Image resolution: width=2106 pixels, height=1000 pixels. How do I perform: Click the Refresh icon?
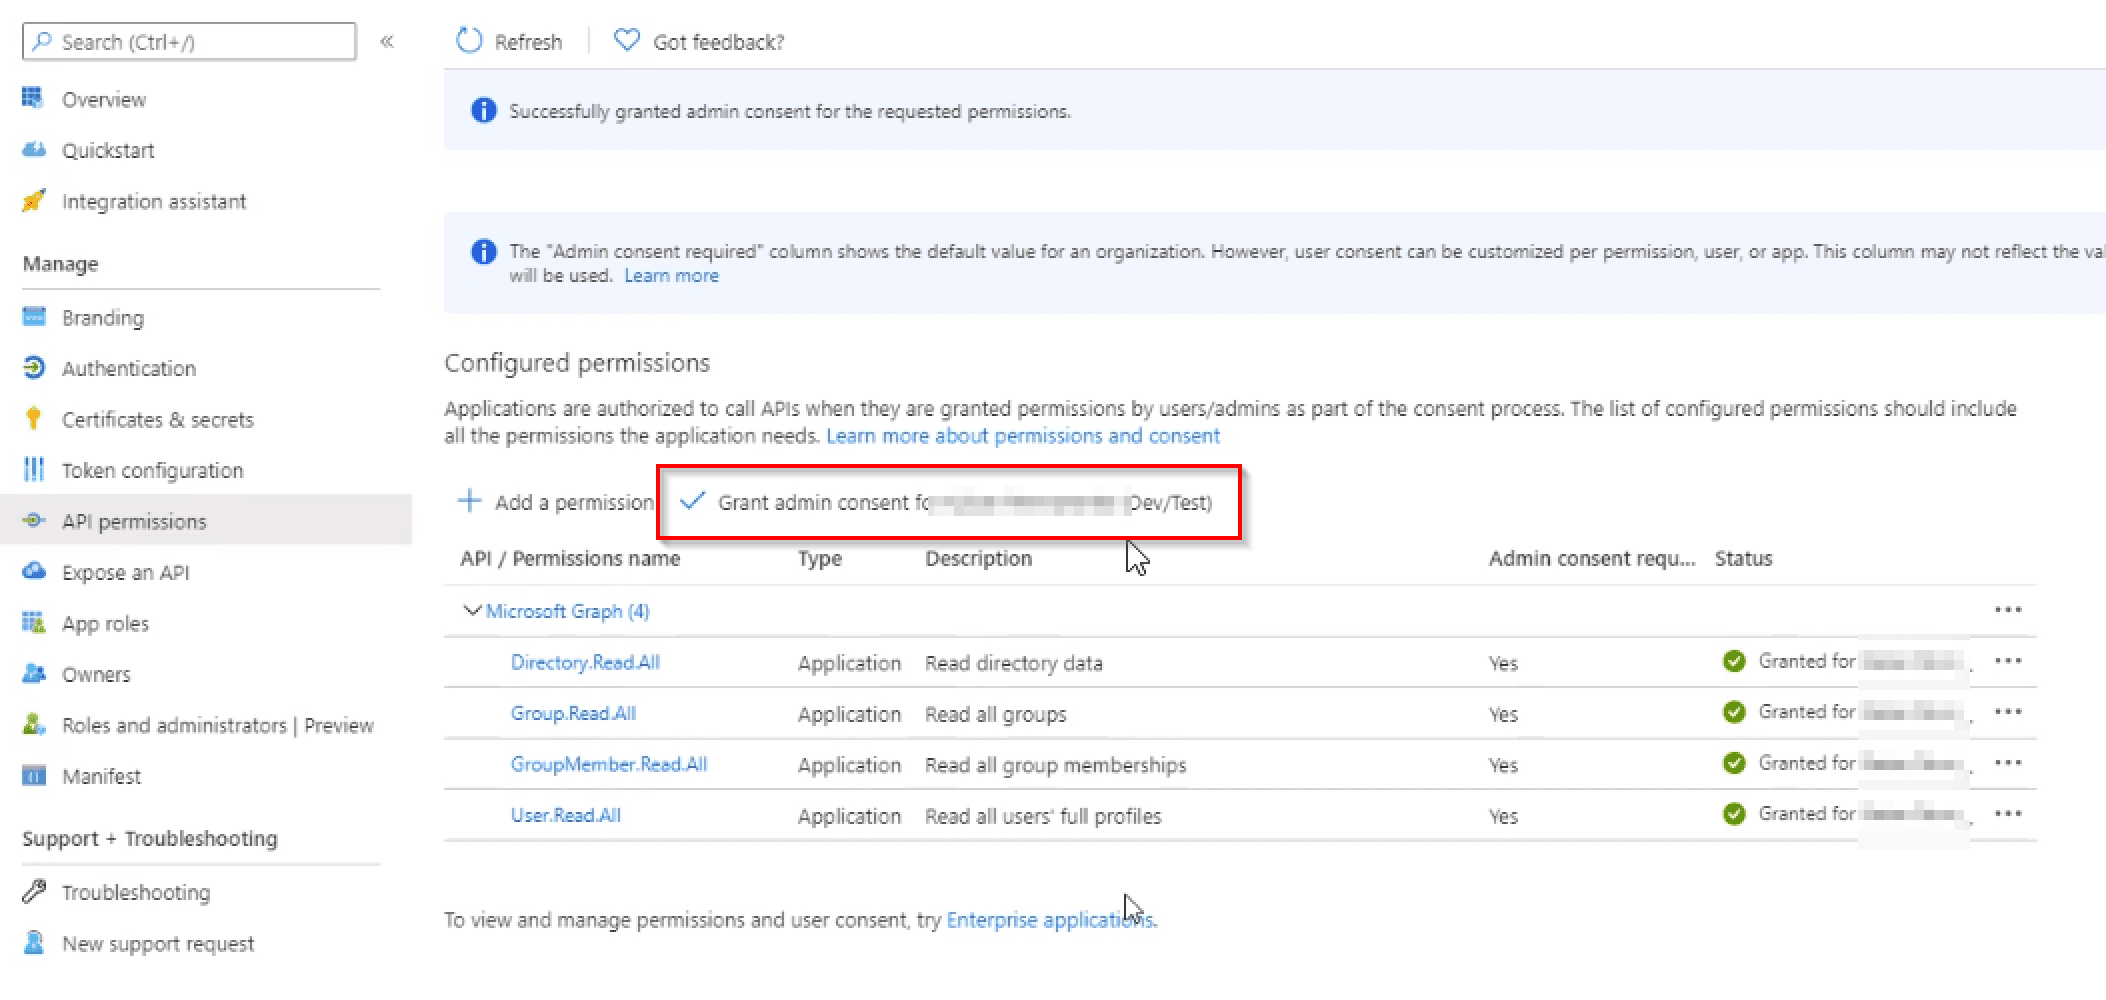pyautogui.click(x=470, y=41)
